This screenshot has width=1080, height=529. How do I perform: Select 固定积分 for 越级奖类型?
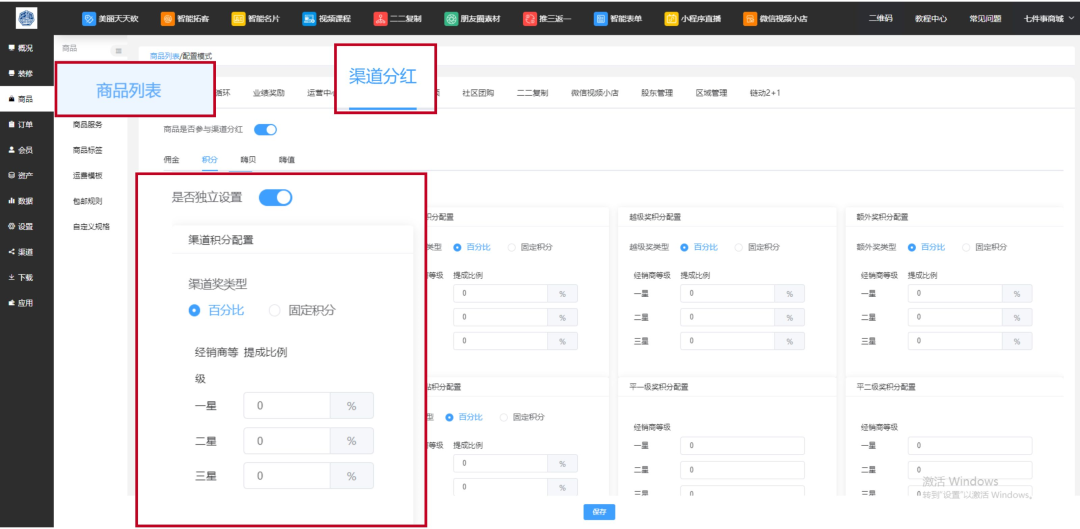758,247
